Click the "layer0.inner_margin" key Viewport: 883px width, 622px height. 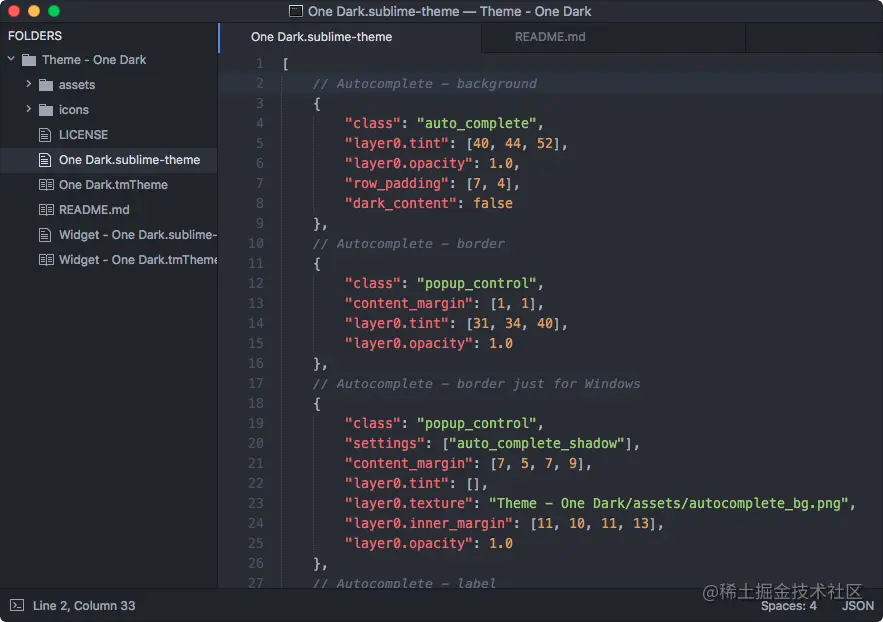click(x=429, y=523)
